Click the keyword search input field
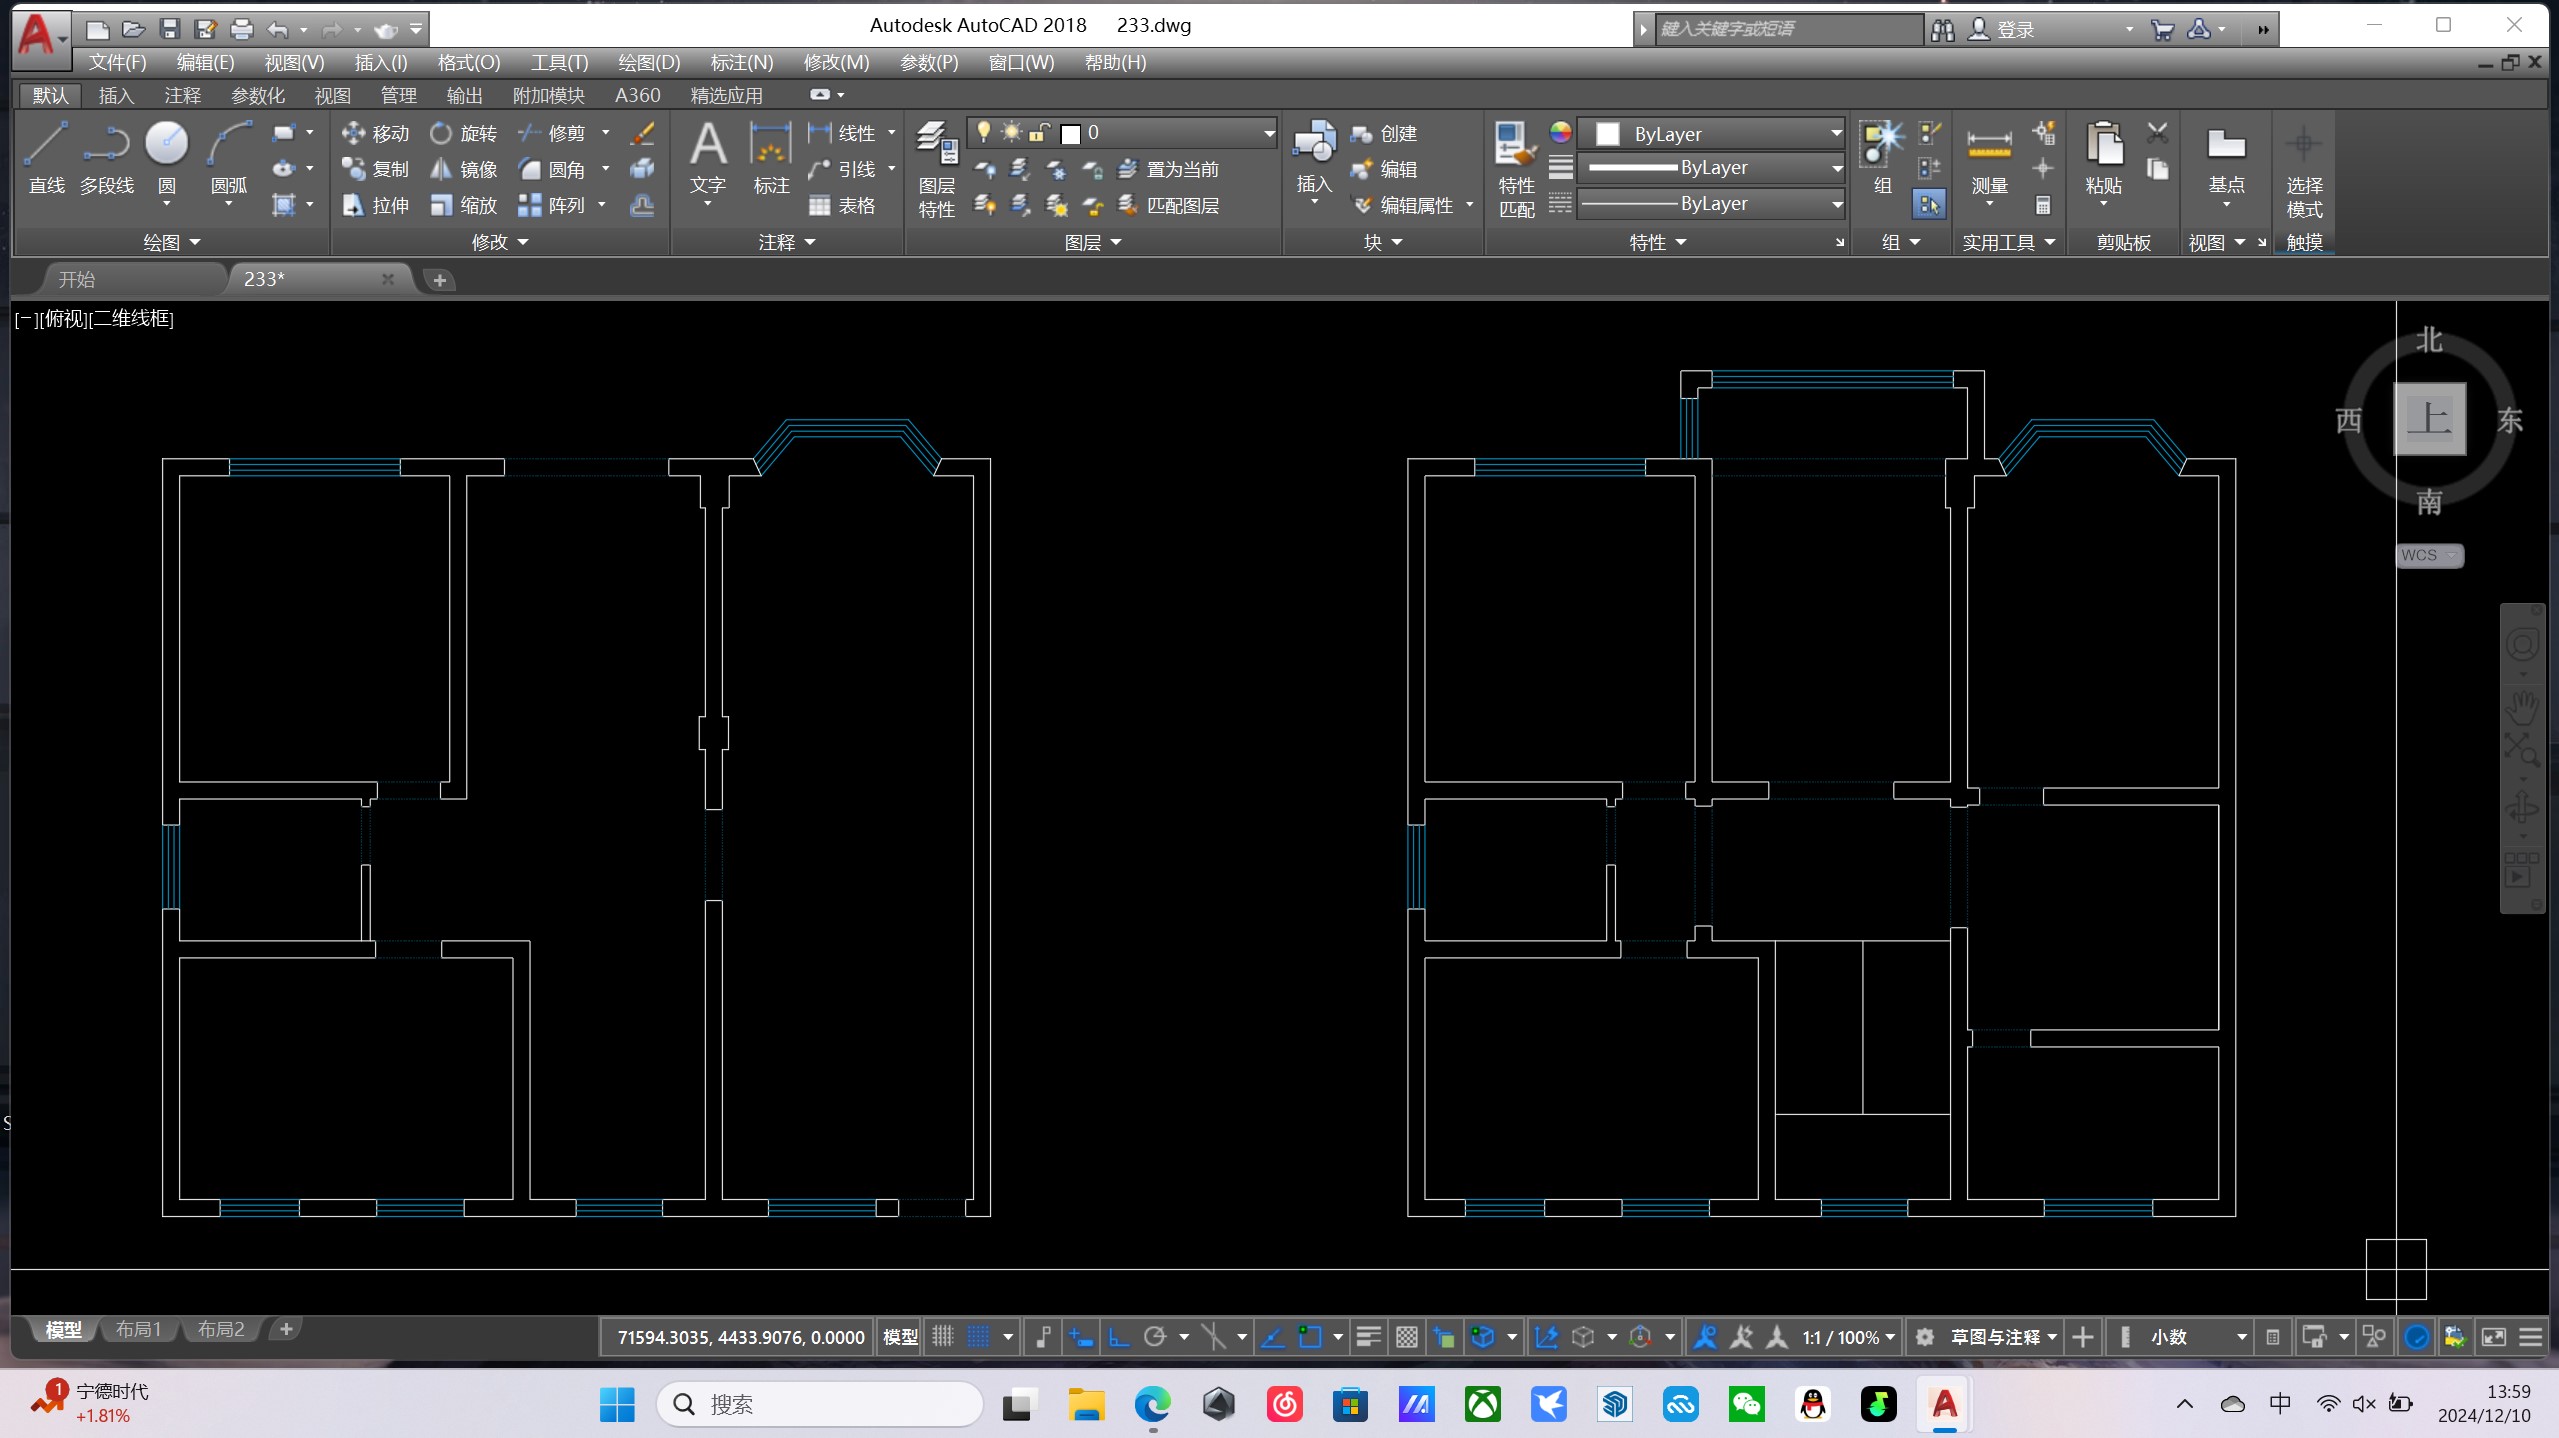Image resolution: width=2559 pixels, height=1438 pixels. (1787, 29)
